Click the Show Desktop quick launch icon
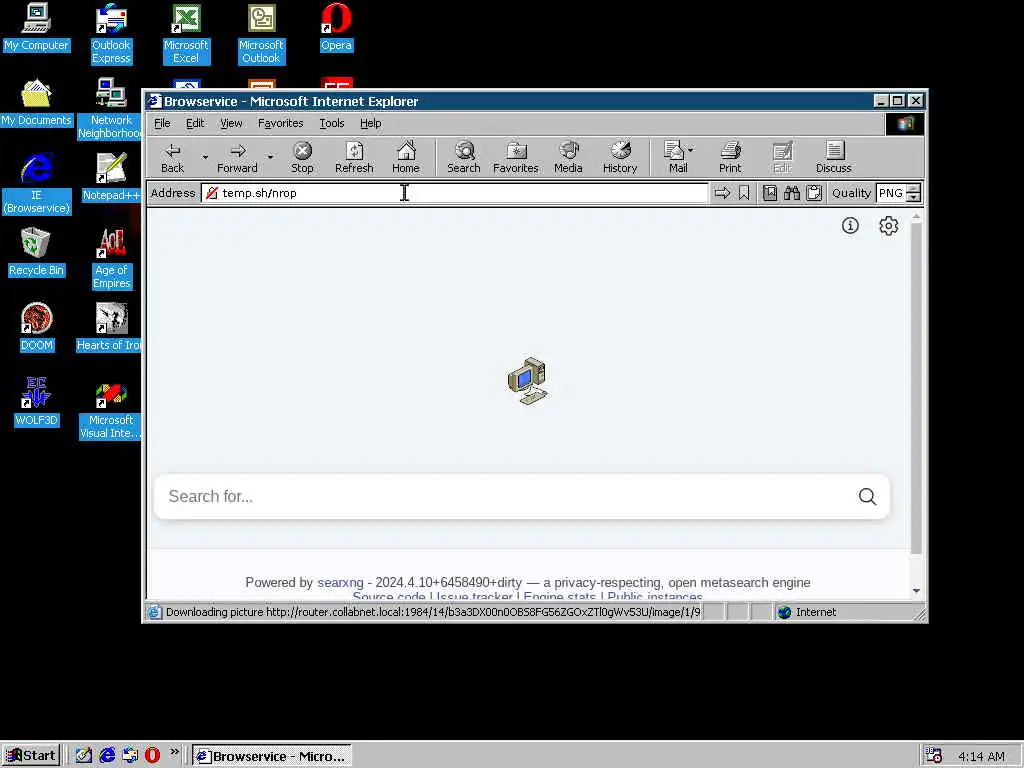This screenshot has height=768, width=1024. click(x=84, y=756)
